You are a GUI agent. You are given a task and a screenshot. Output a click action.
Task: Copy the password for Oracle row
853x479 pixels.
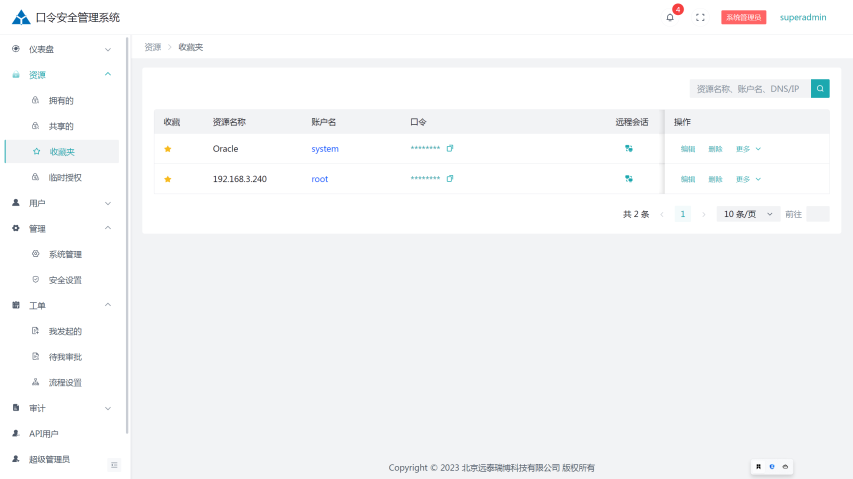coord(450,149)
